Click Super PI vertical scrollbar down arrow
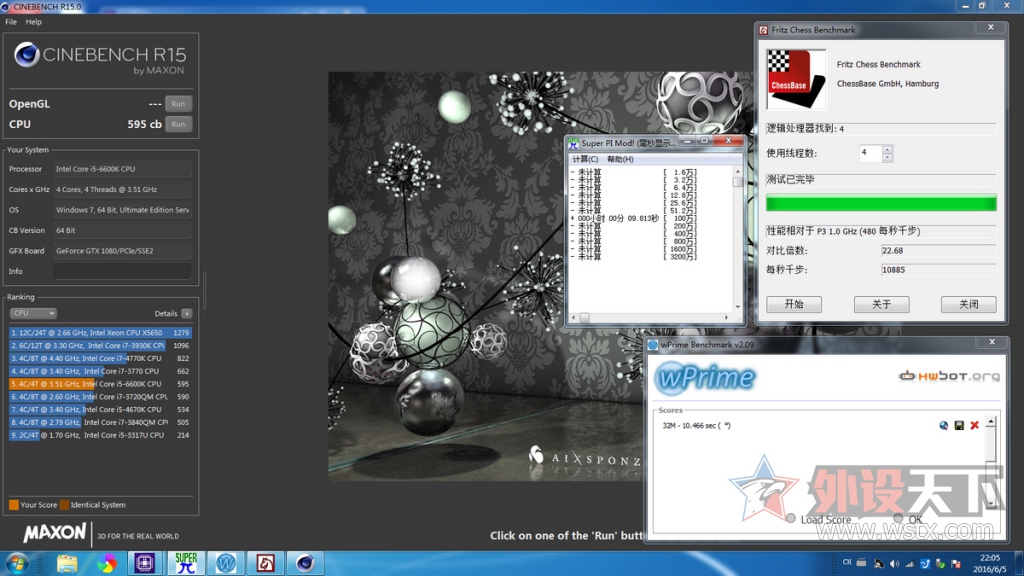The width and height of the screenshot is (1024, 576). pyautogui.click(x=738, y=307)
